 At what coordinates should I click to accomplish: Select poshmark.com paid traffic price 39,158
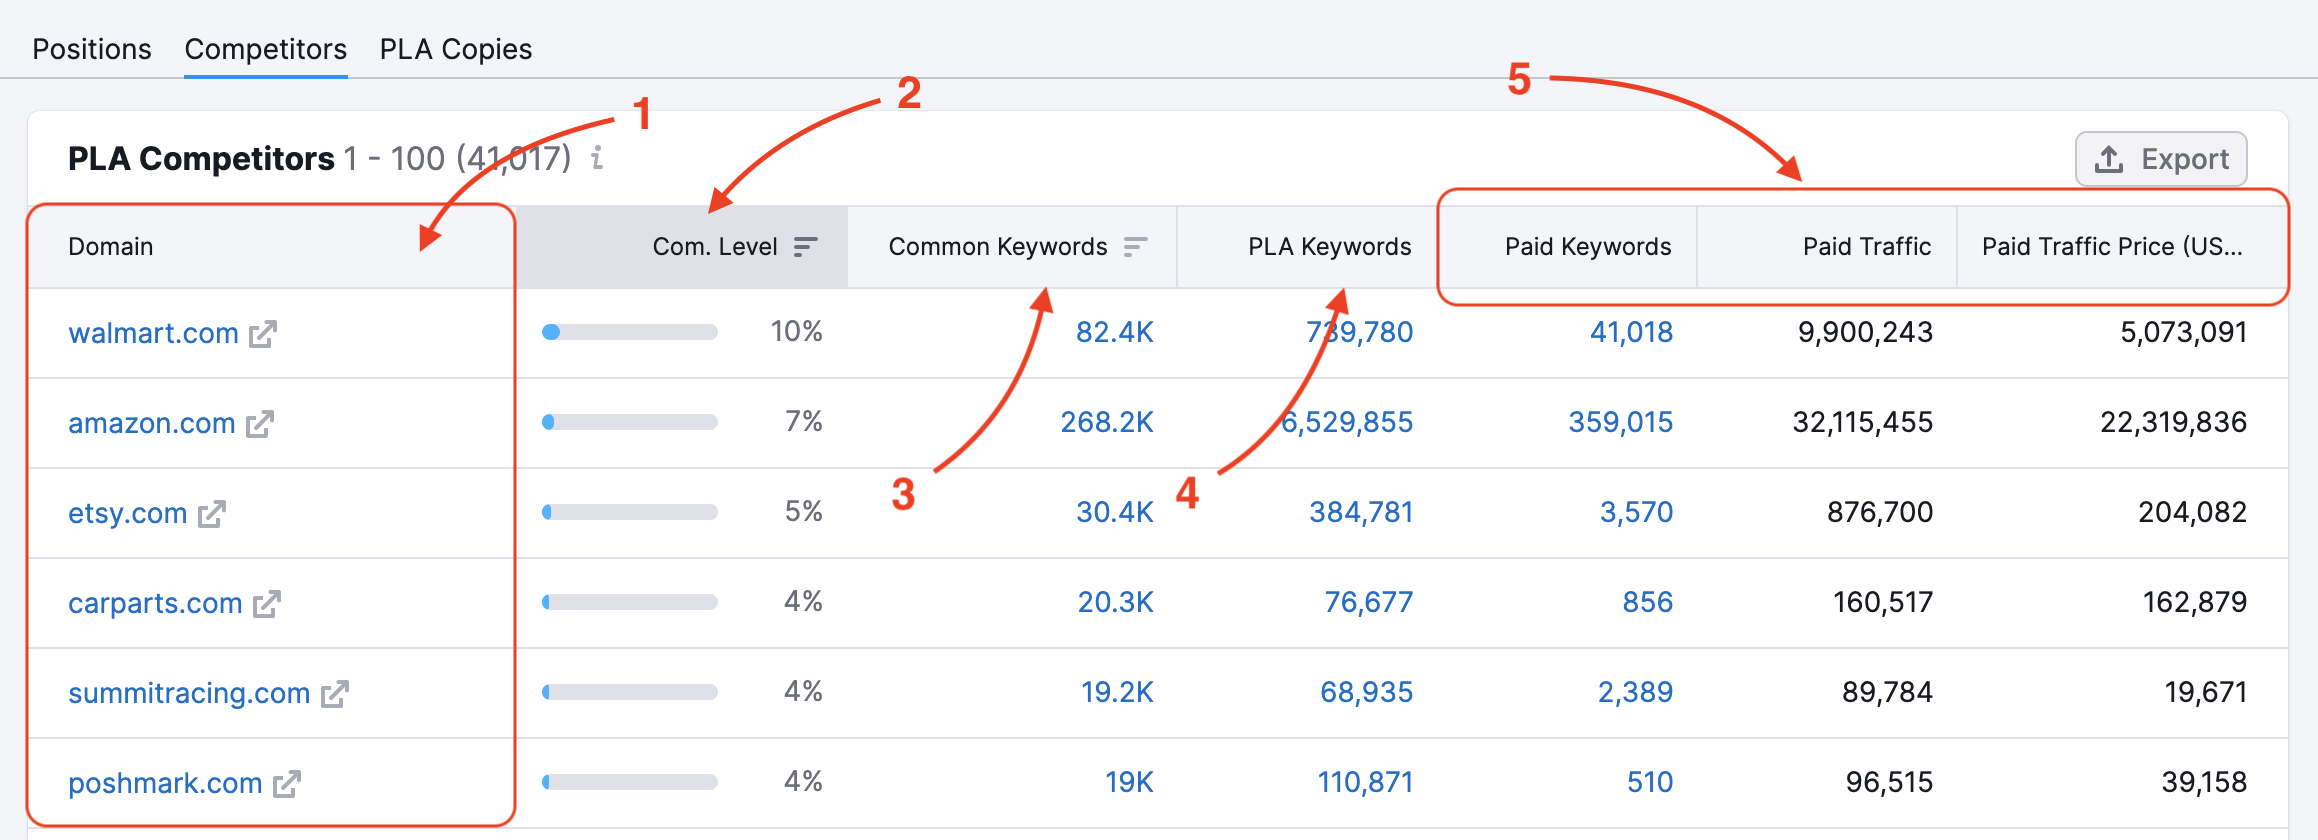(2205, 782)
